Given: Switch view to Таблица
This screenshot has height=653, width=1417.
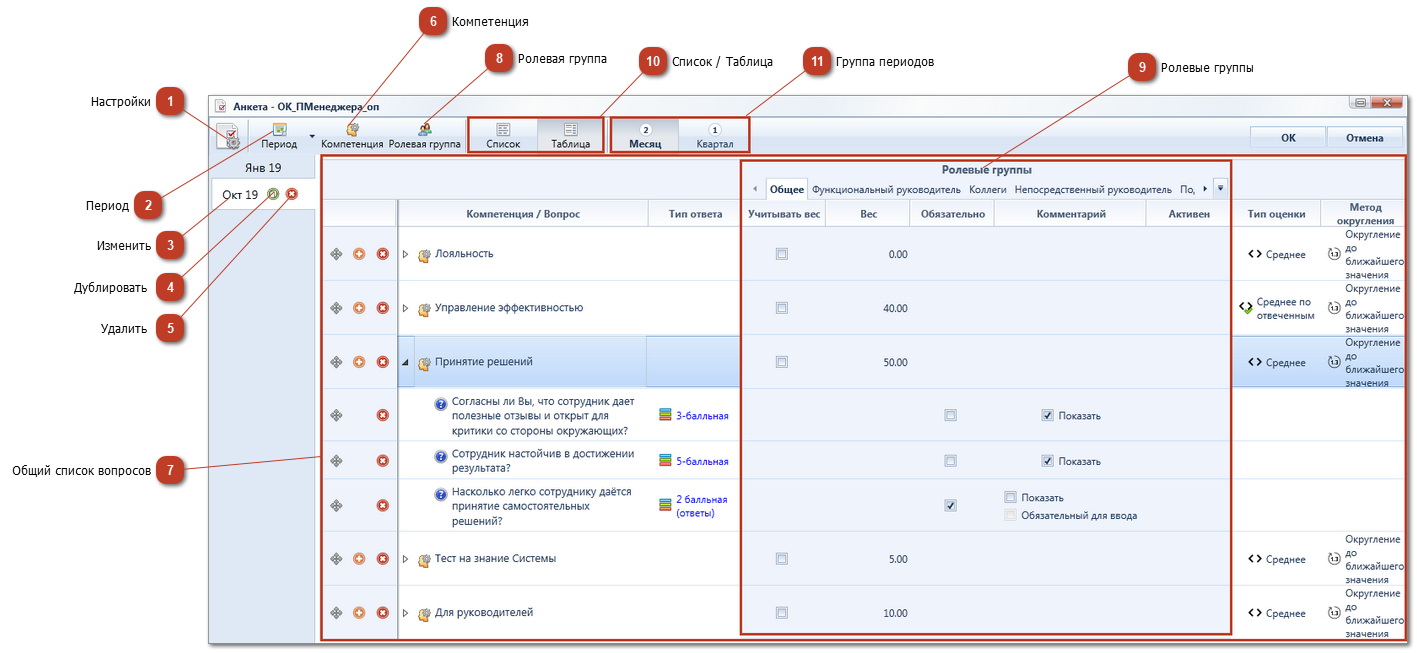Looking at the screenshot, I should [570, 136].
